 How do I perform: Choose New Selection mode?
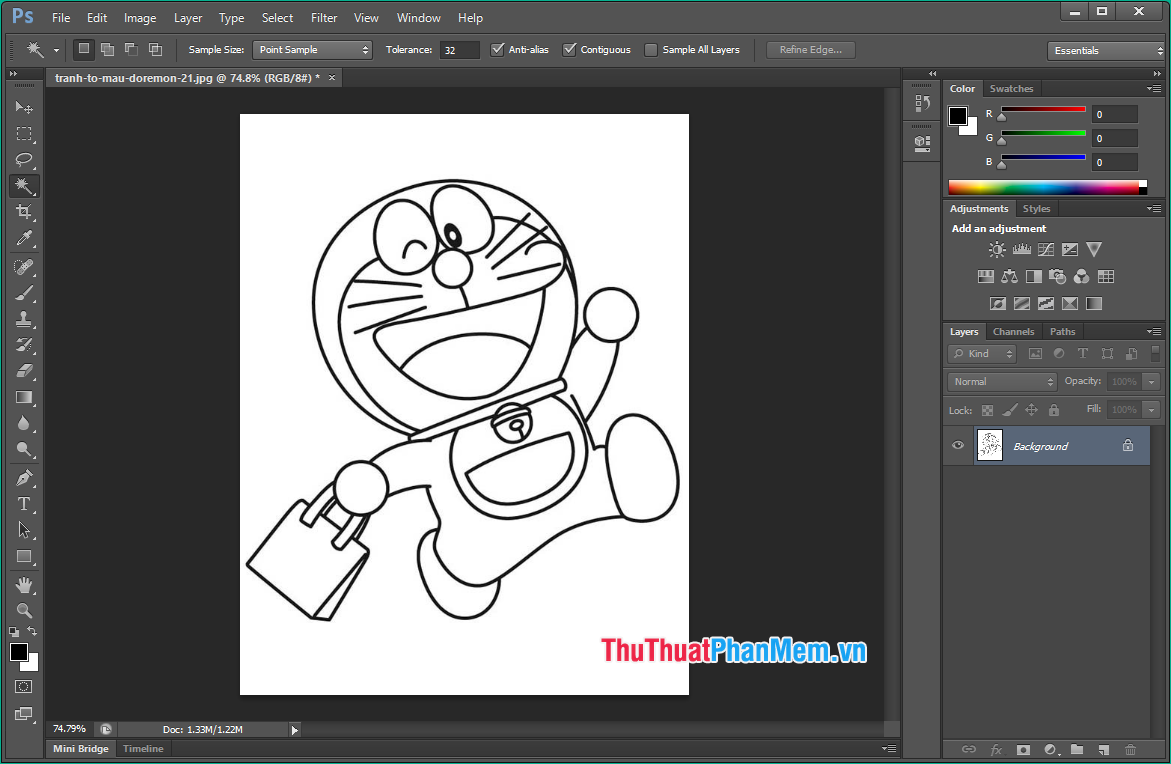coord(84,49)
